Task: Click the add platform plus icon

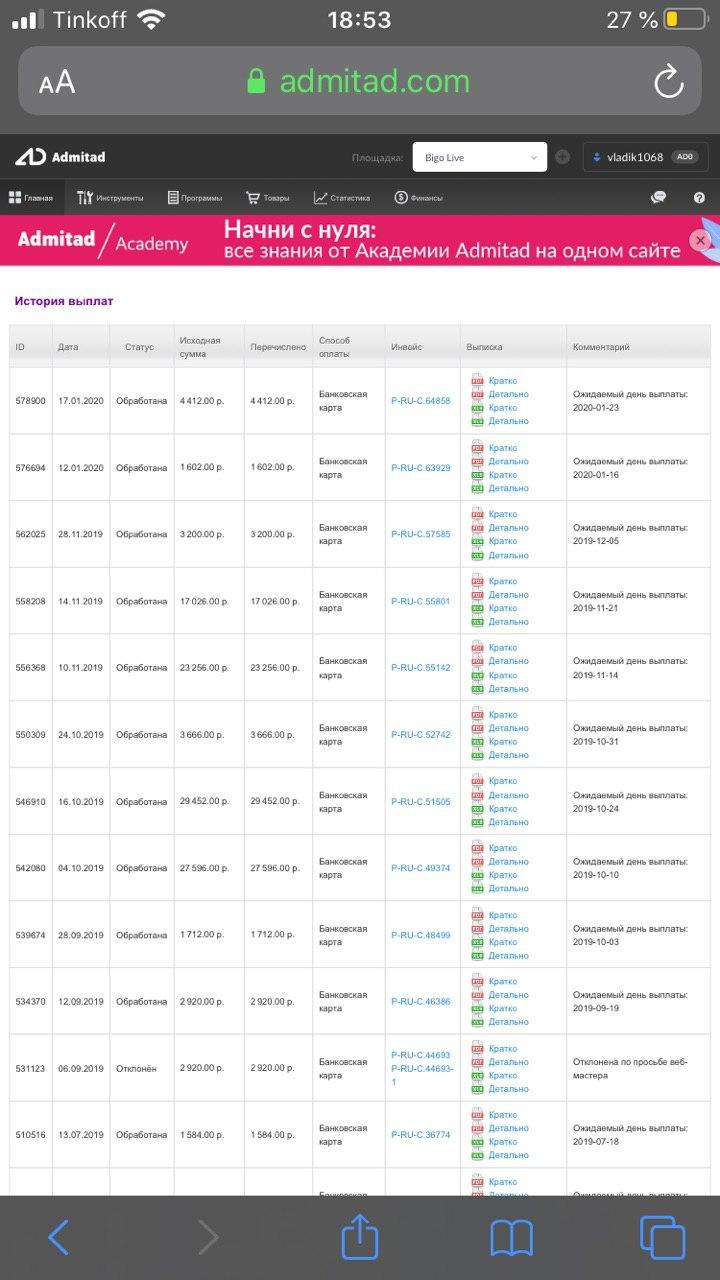Action: pos(563,157)
